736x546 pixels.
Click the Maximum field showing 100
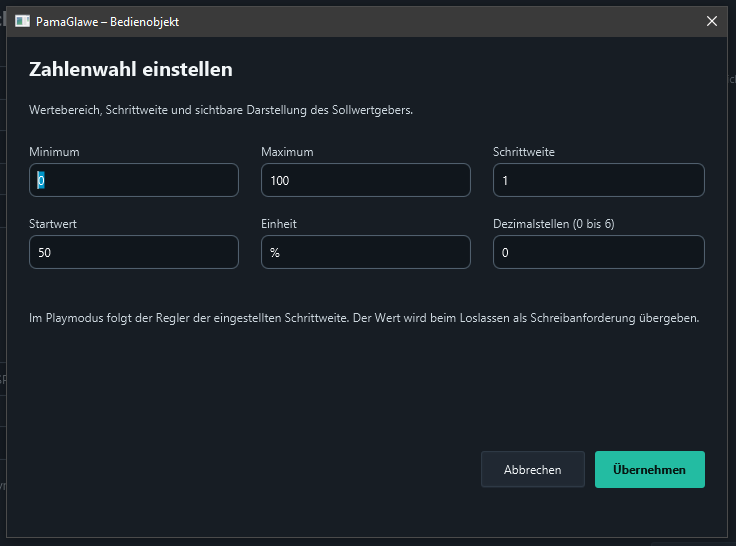coord(366,180)
